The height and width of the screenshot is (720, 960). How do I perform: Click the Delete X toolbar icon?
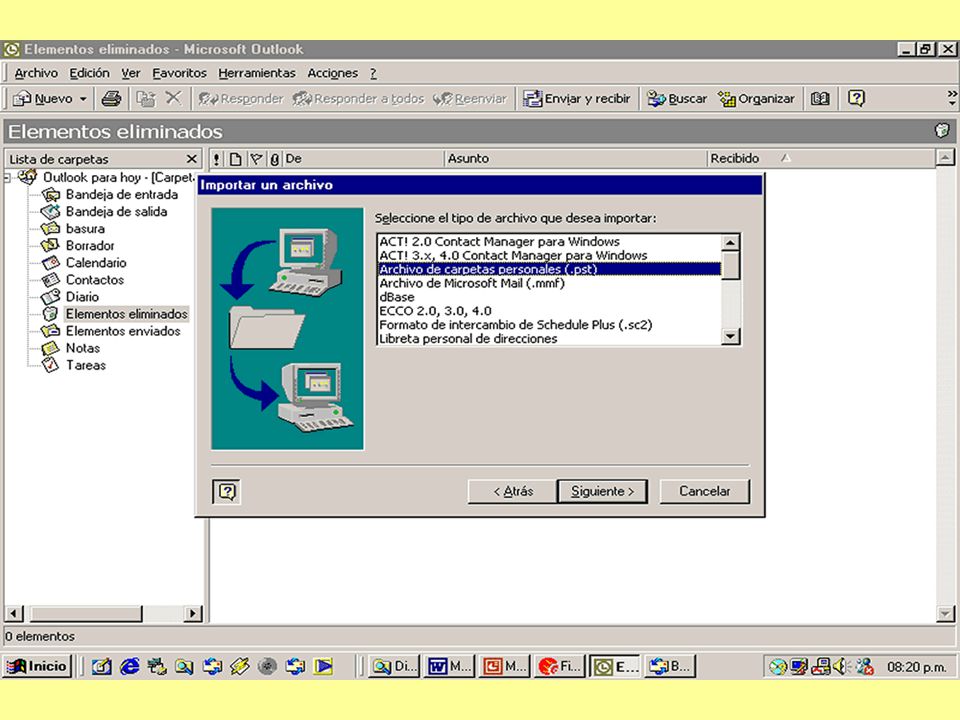click(x=174, y=98)
